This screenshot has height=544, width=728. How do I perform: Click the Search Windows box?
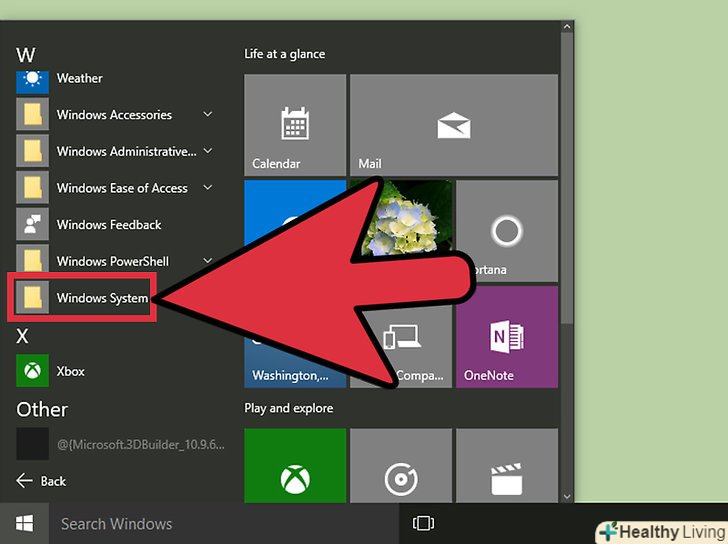click(x=224, y=523)
